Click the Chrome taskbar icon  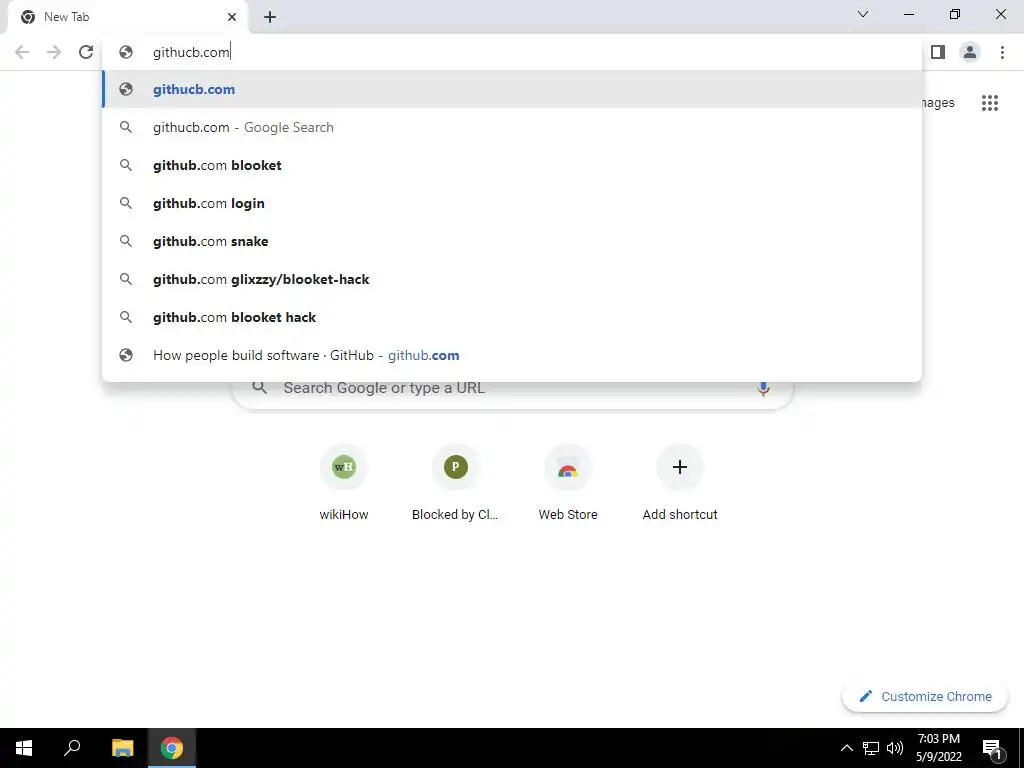[x=172, y=748]
